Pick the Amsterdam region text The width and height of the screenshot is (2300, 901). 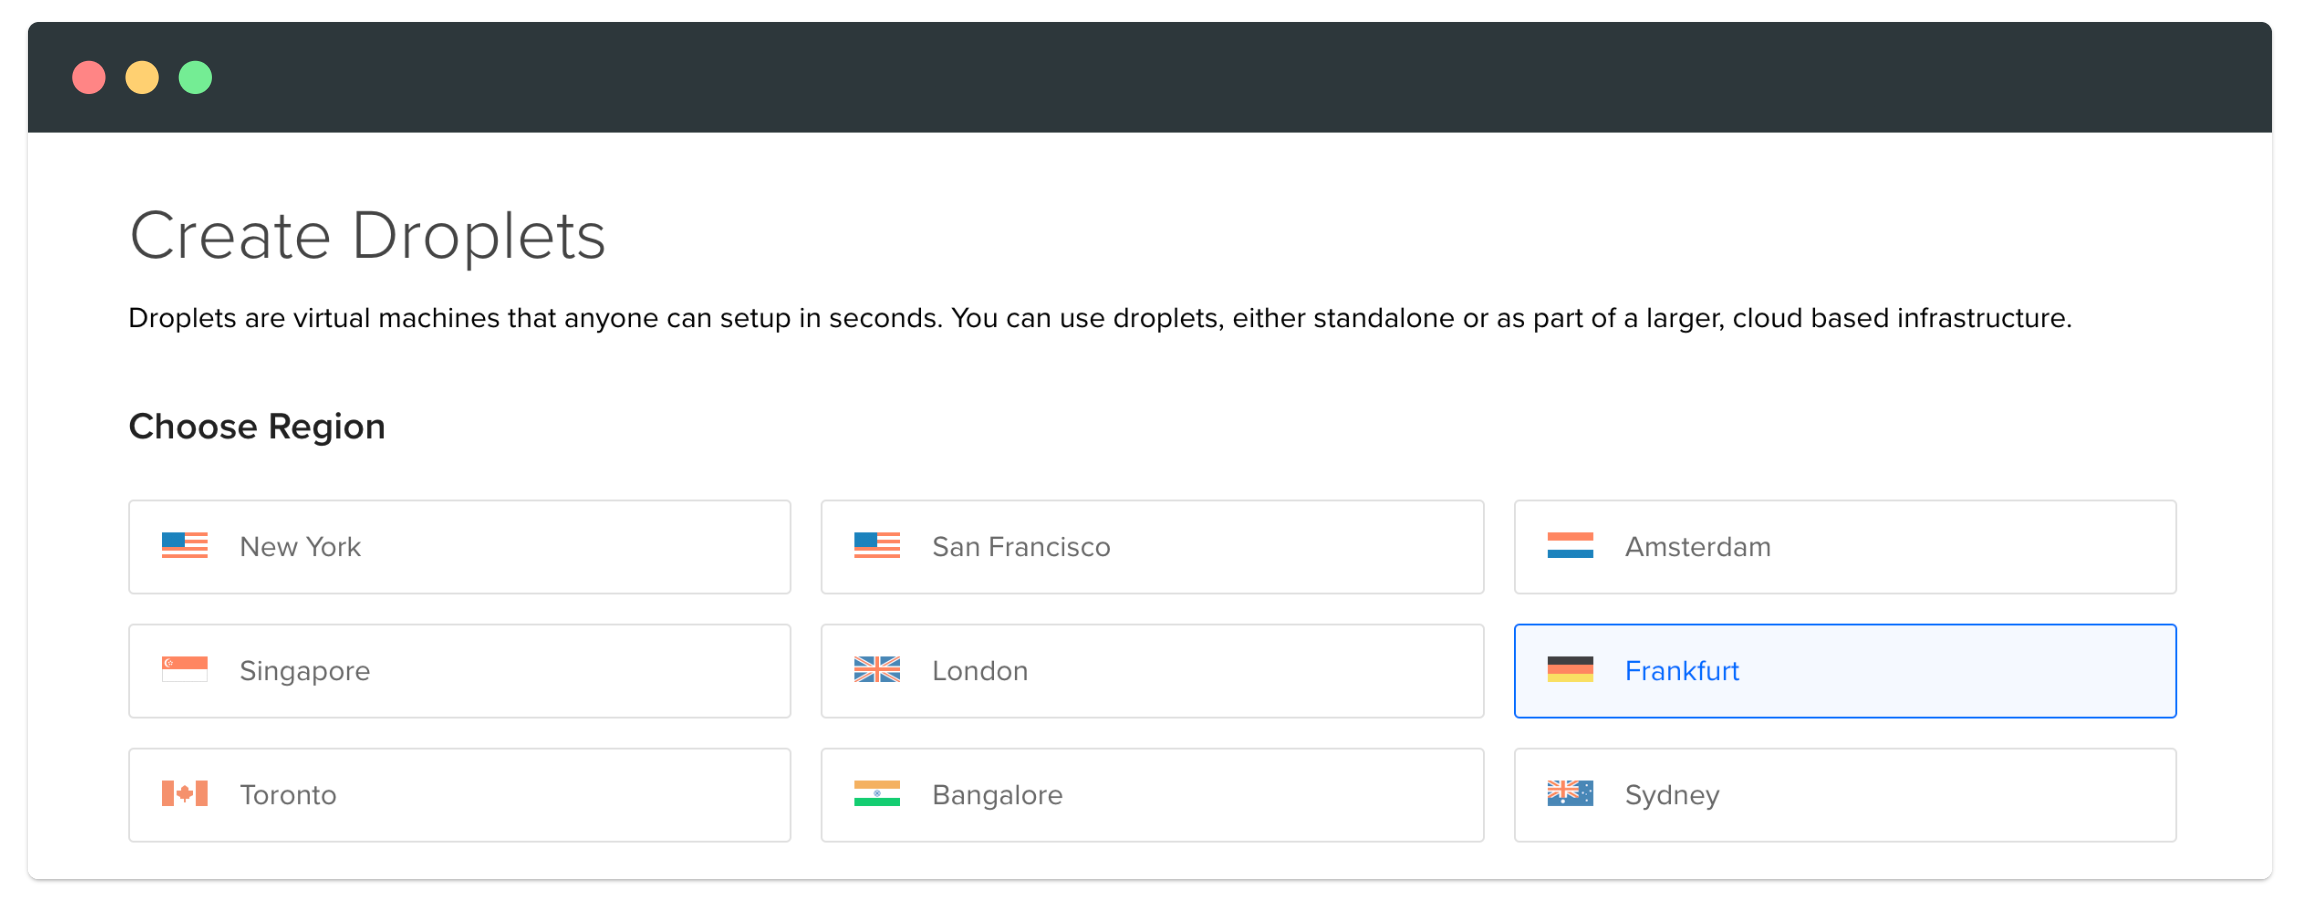tap(1698, 547)
